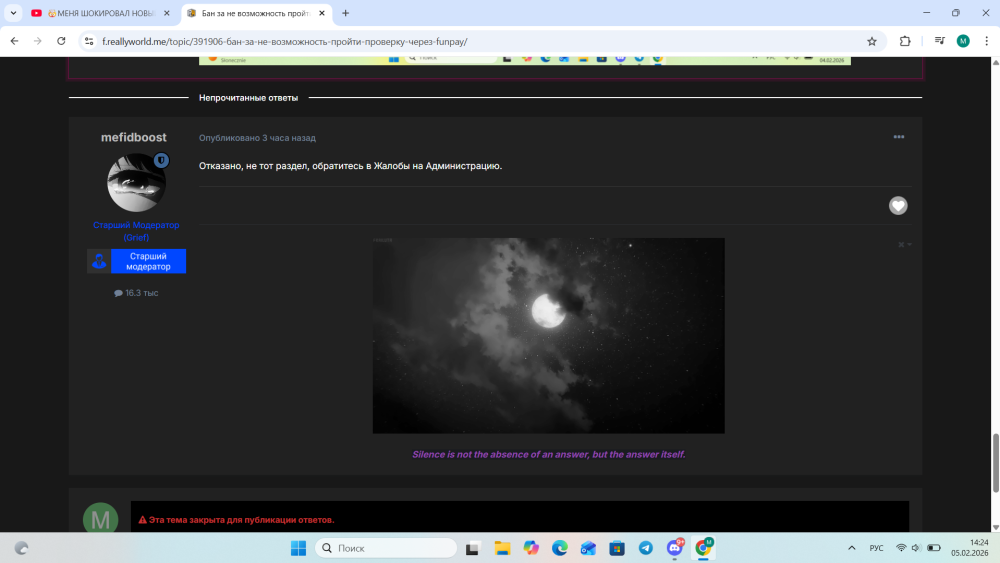Like the post with the heart button
This screenshot has width=1000, height=563.
pos(898,205)
